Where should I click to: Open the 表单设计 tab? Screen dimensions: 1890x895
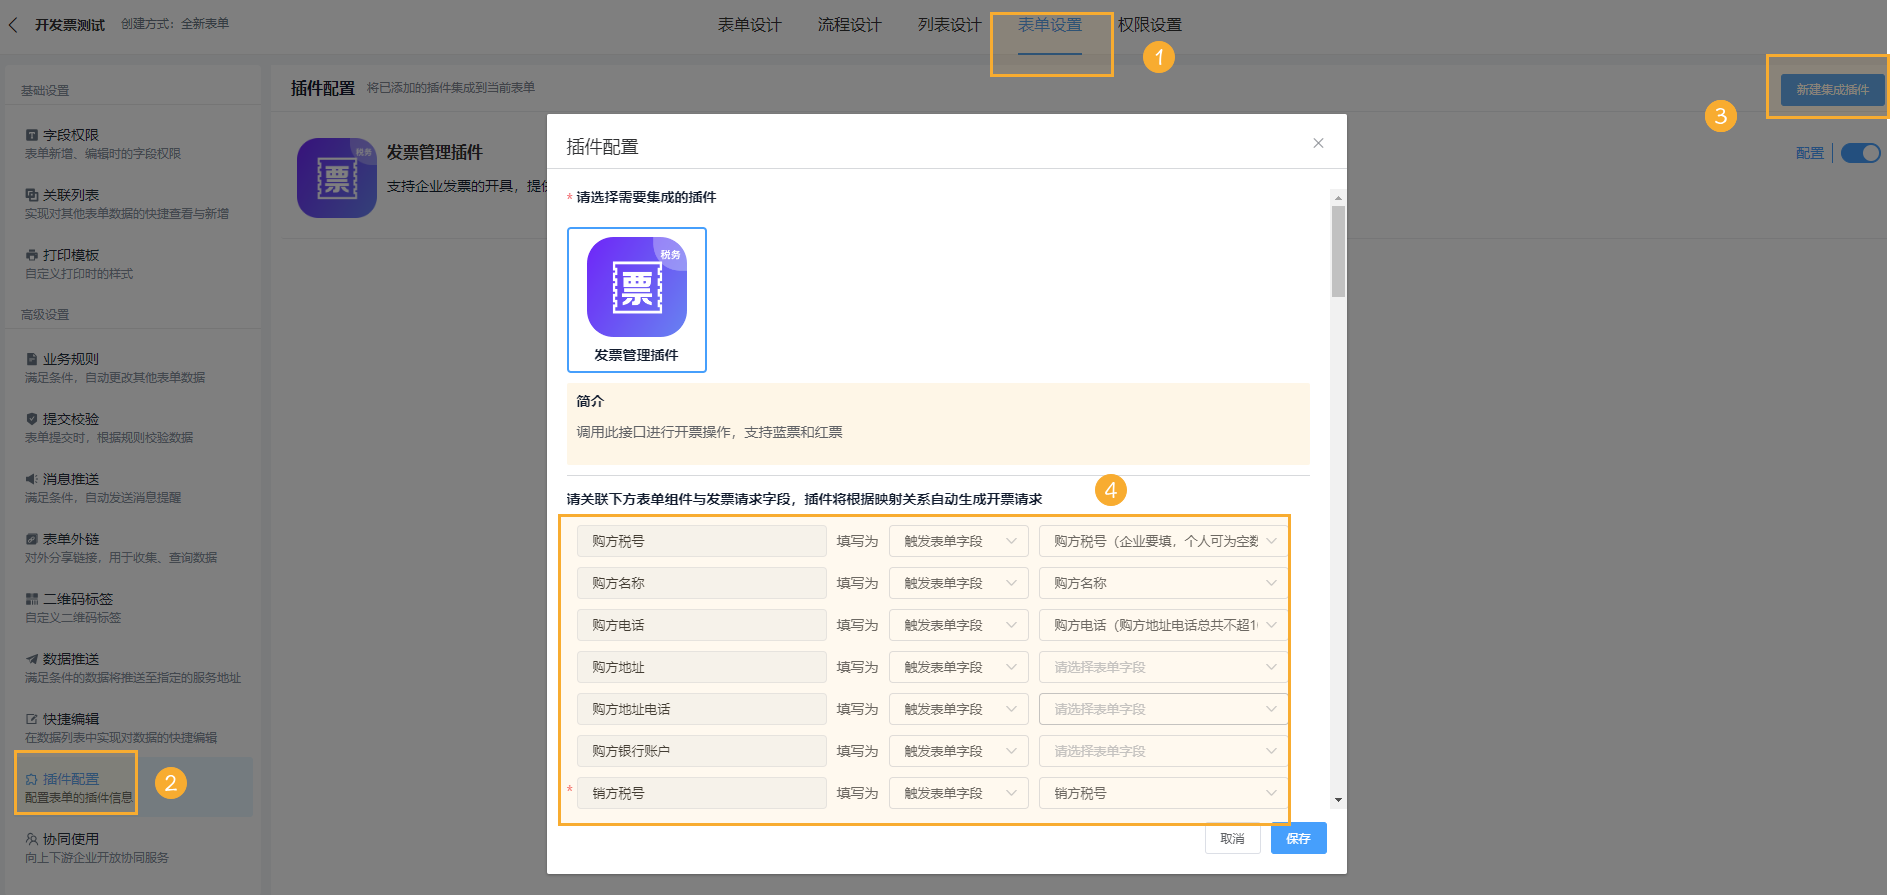coord(749,25)
